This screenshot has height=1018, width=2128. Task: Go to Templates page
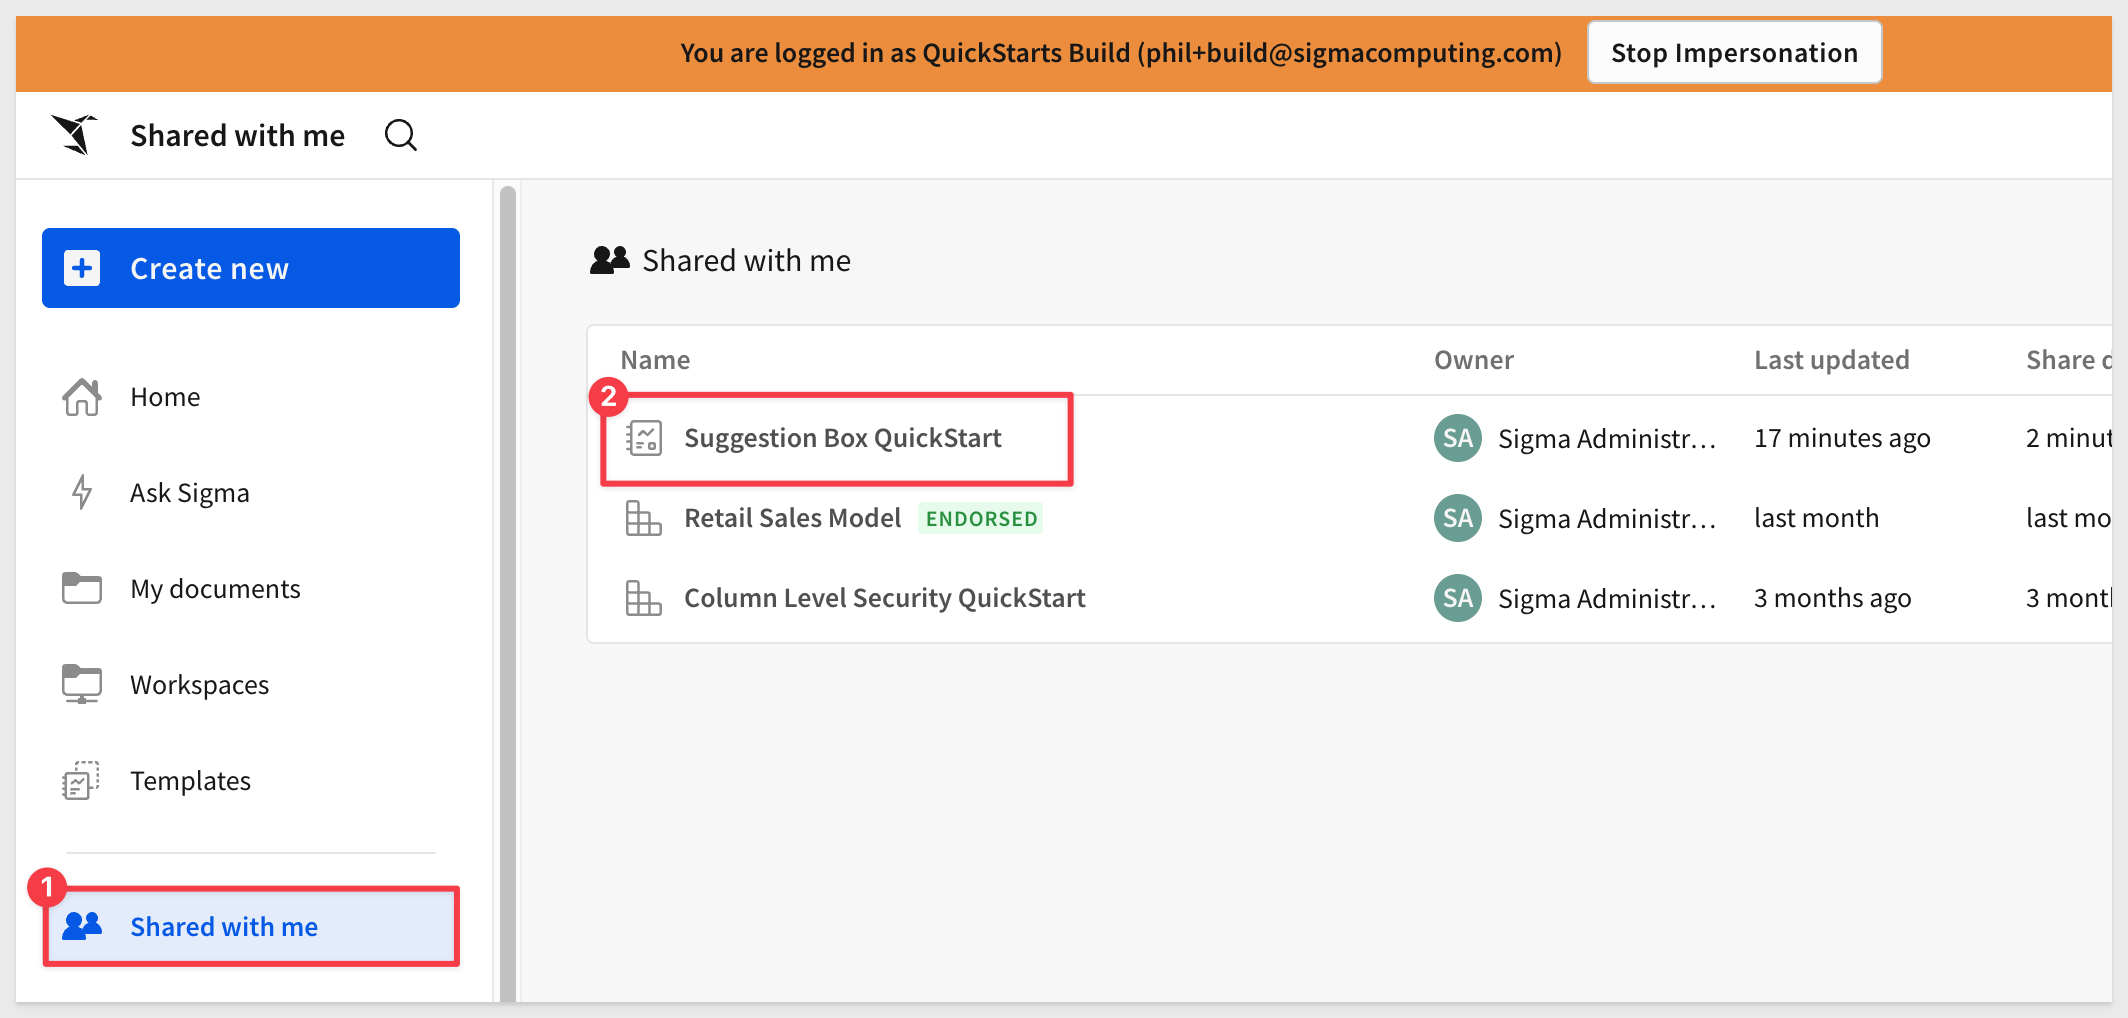tap(190, 781)
